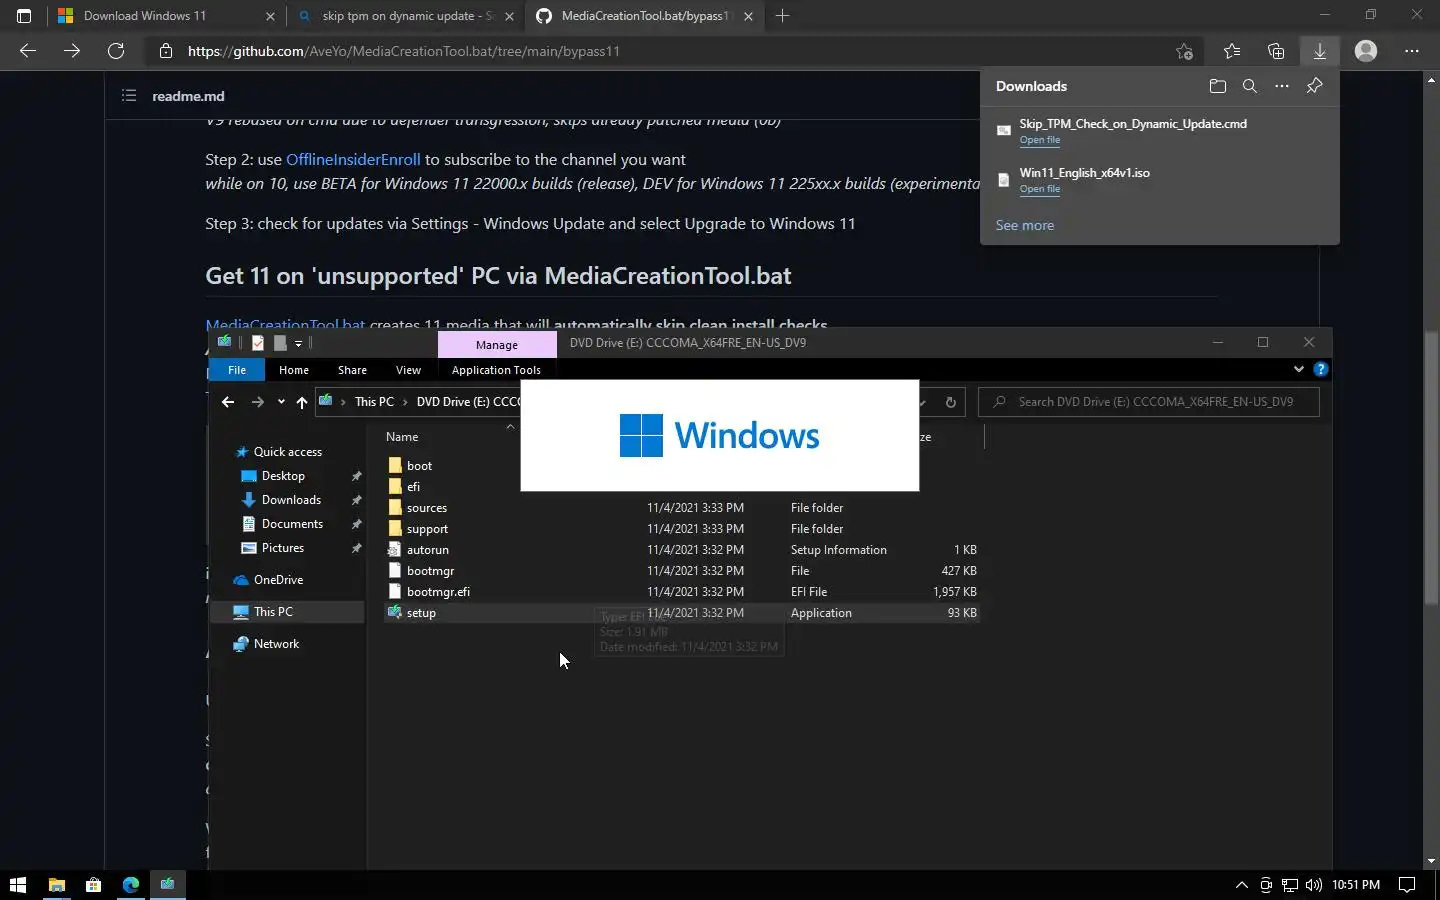Toggle the Downloads button in the Edge toolbar
1440x900 pixels.
(x=1319, y=51)
